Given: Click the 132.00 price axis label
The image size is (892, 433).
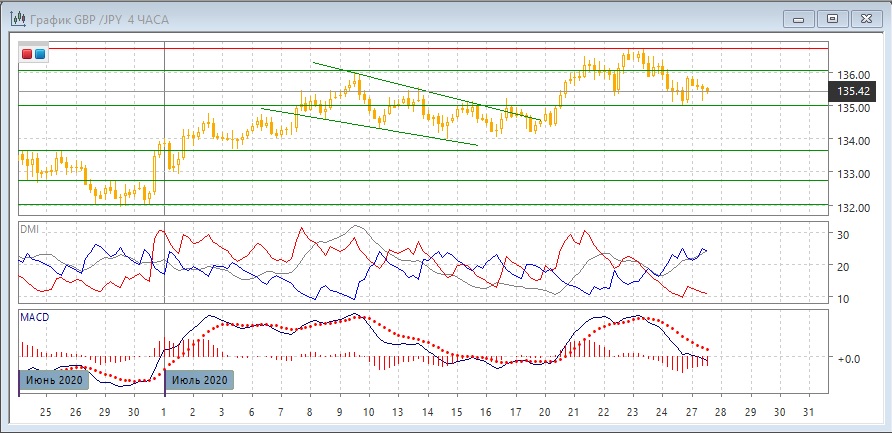Looking at the screenshot, I should pos(851,208).
